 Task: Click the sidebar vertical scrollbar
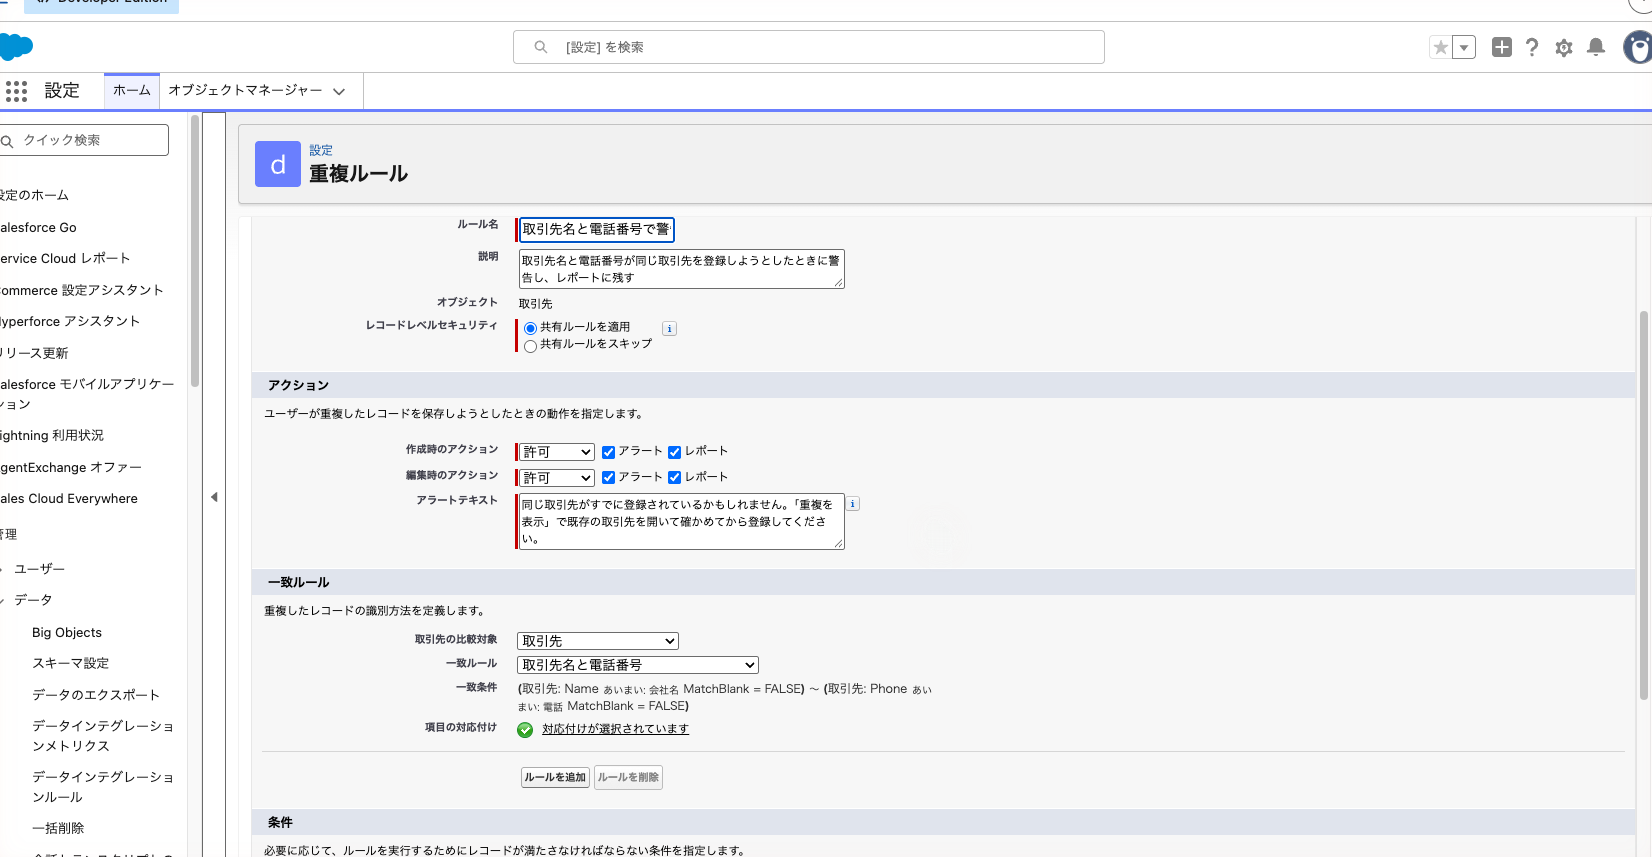[x=195, y=250]
